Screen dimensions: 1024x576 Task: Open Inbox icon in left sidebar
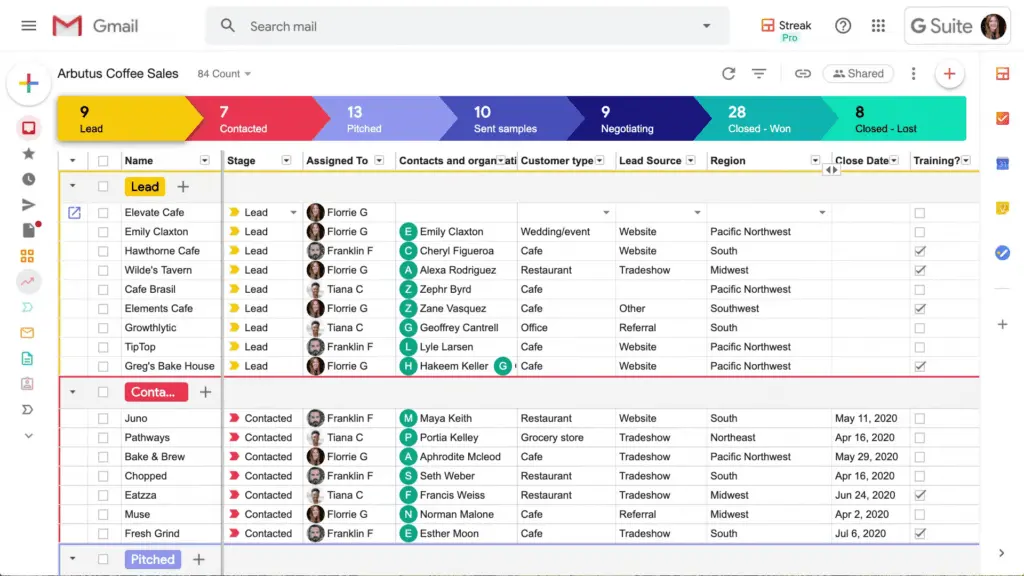[x=29, y=127]
